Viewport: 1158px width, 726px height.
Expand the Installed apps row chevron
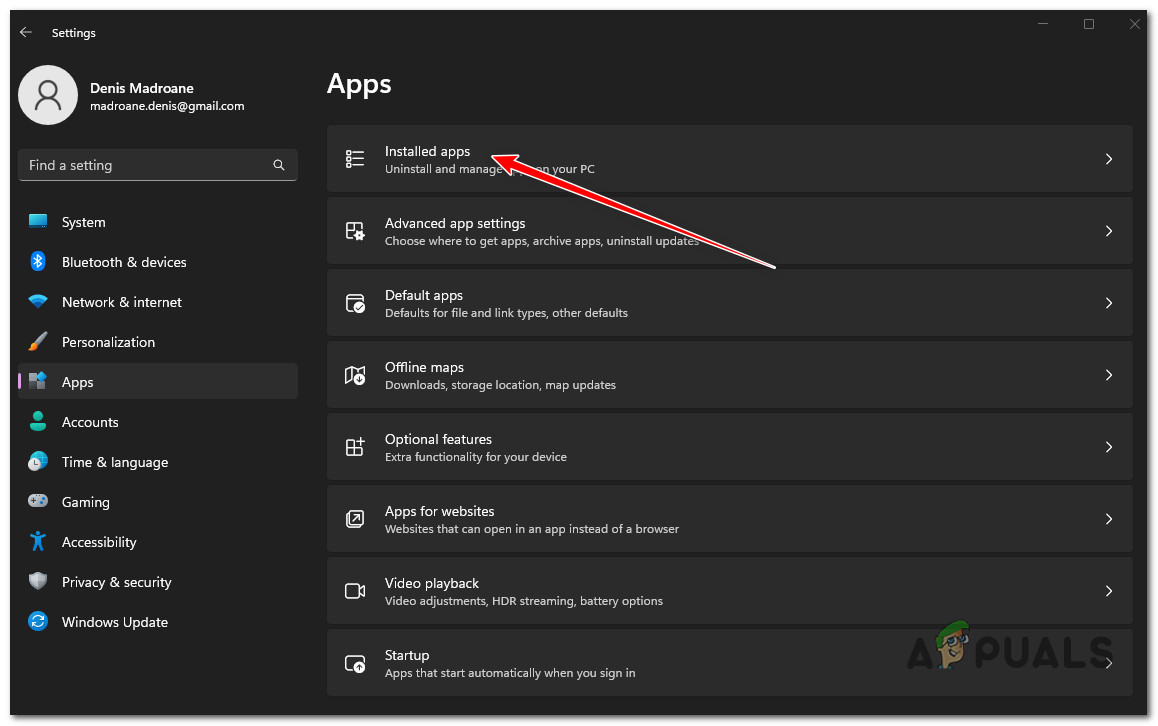coord(1108,158)
